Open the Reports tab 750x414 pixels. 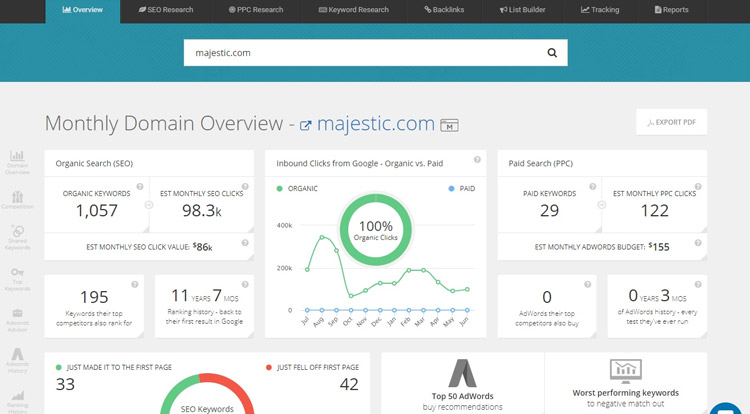(x=672, y=11)
